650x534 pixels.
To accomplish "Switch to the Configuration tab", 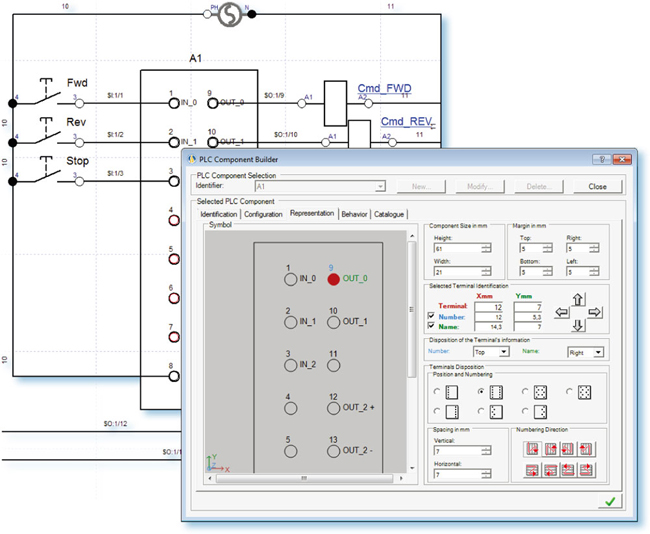I will pos(263,214).
